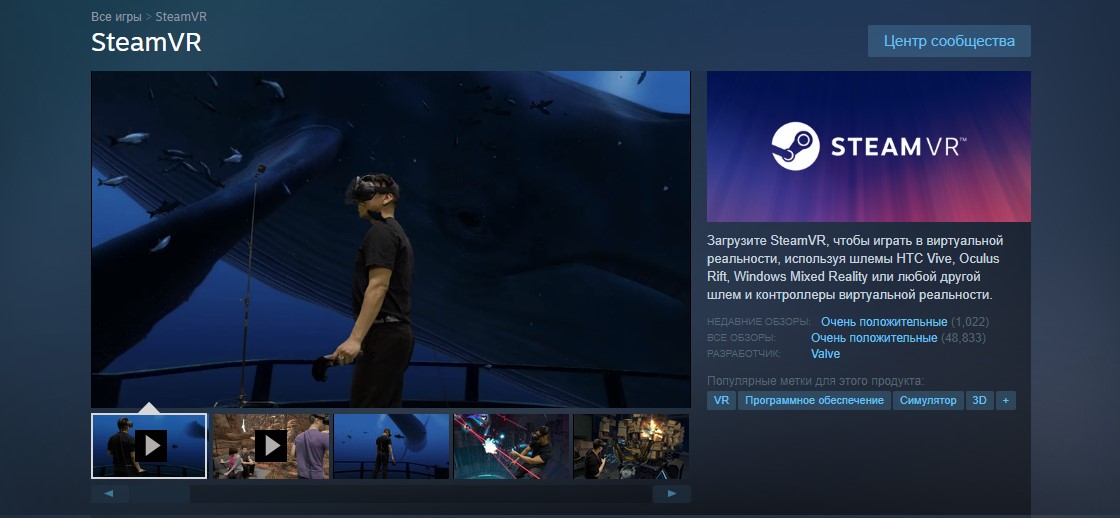
Task: Add a tag with the plus button
Action: pyautogui.click(x=1006, y=401)
